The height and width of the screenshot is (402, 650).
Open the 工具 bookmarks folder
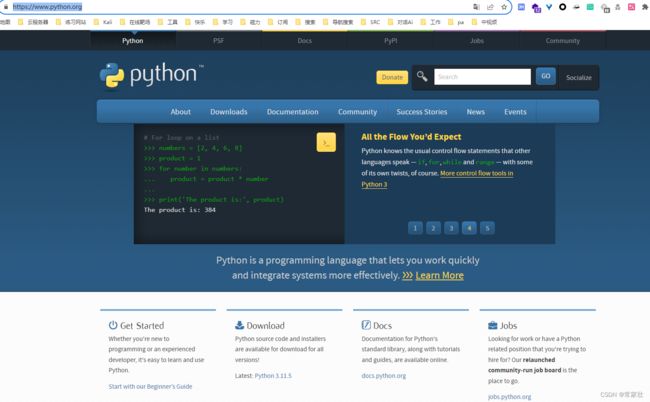point(168,22)
